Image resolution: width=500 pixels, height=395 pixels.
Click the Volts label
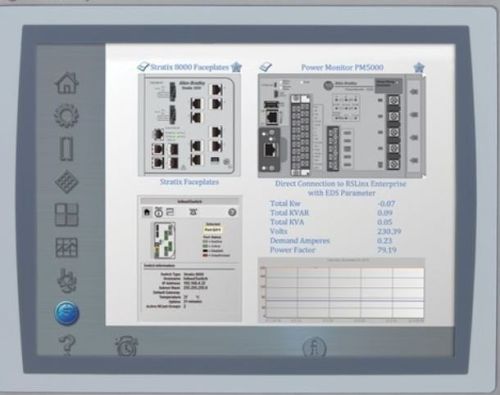coord(279,231)
